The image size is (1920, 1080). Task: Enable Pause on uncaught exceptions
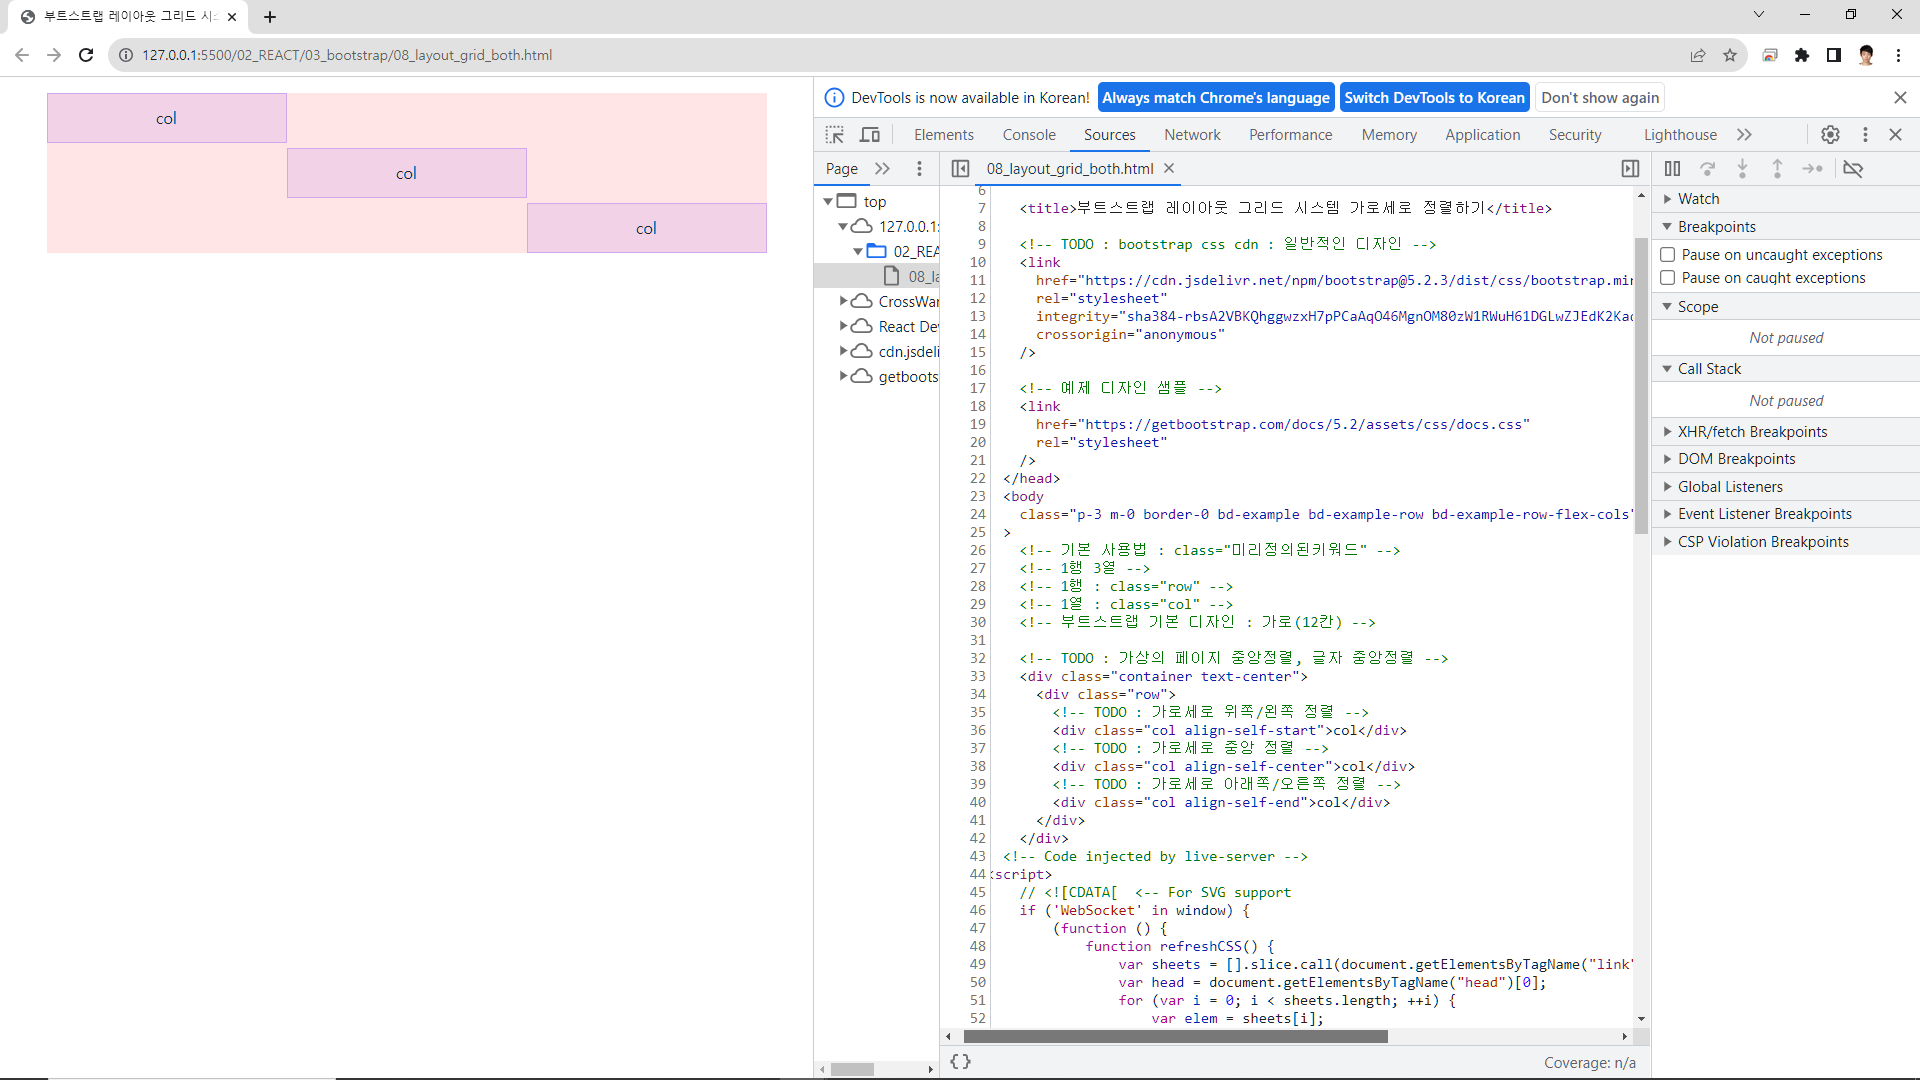pyautogui.click(x=1668, y=255)
